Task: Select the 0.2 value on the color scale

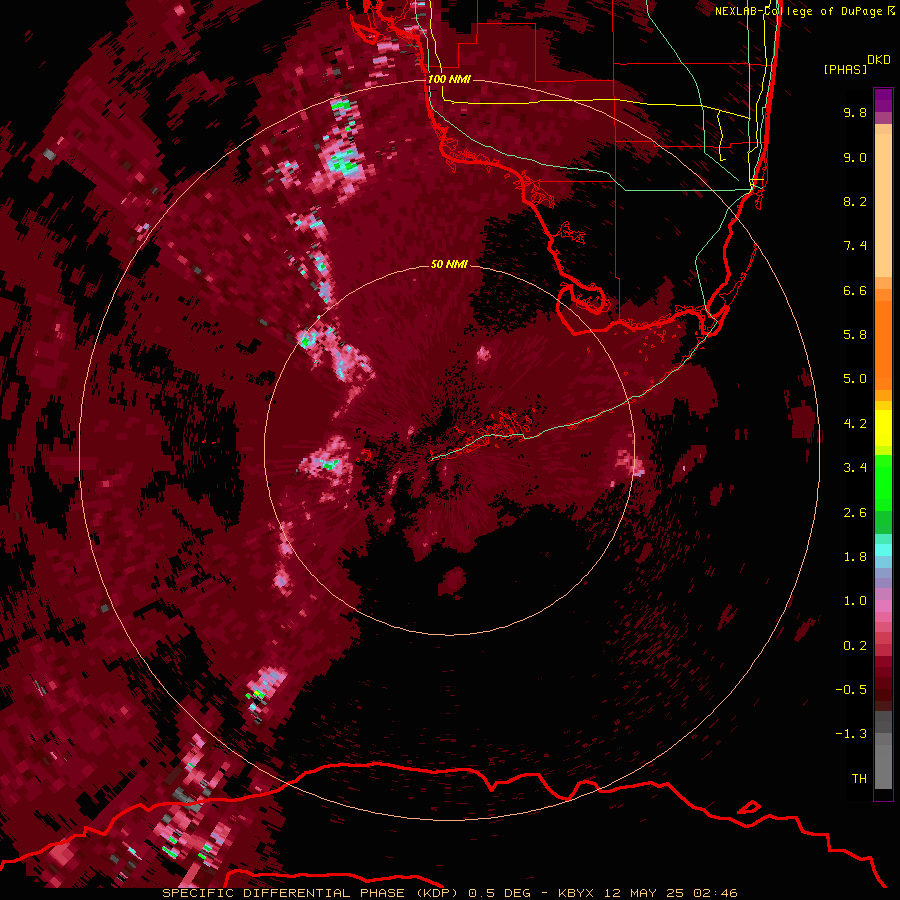Action: pos(855,646)
